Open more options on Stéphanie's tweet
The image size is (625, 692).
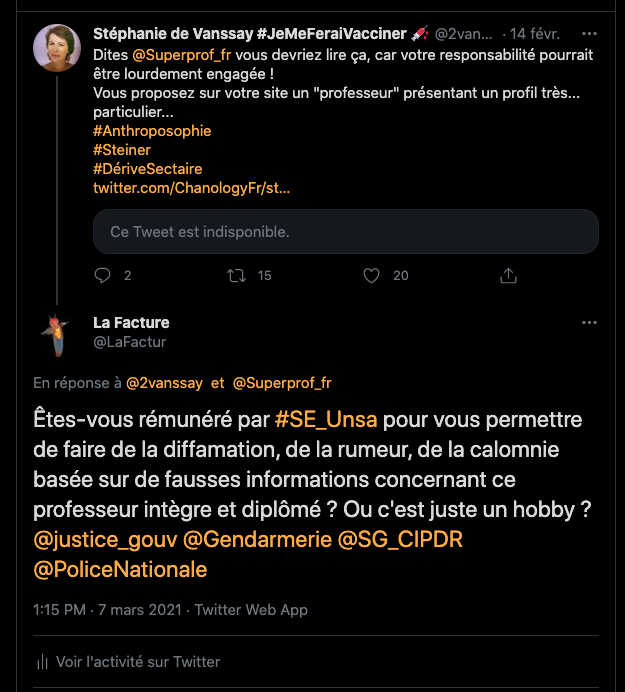(x=589, y=34)
